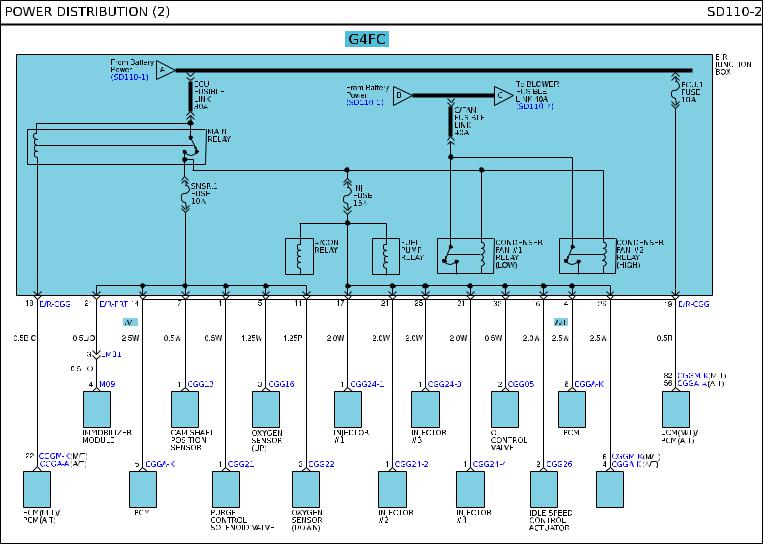Click the triangle connector marked D

coord(402,96)
